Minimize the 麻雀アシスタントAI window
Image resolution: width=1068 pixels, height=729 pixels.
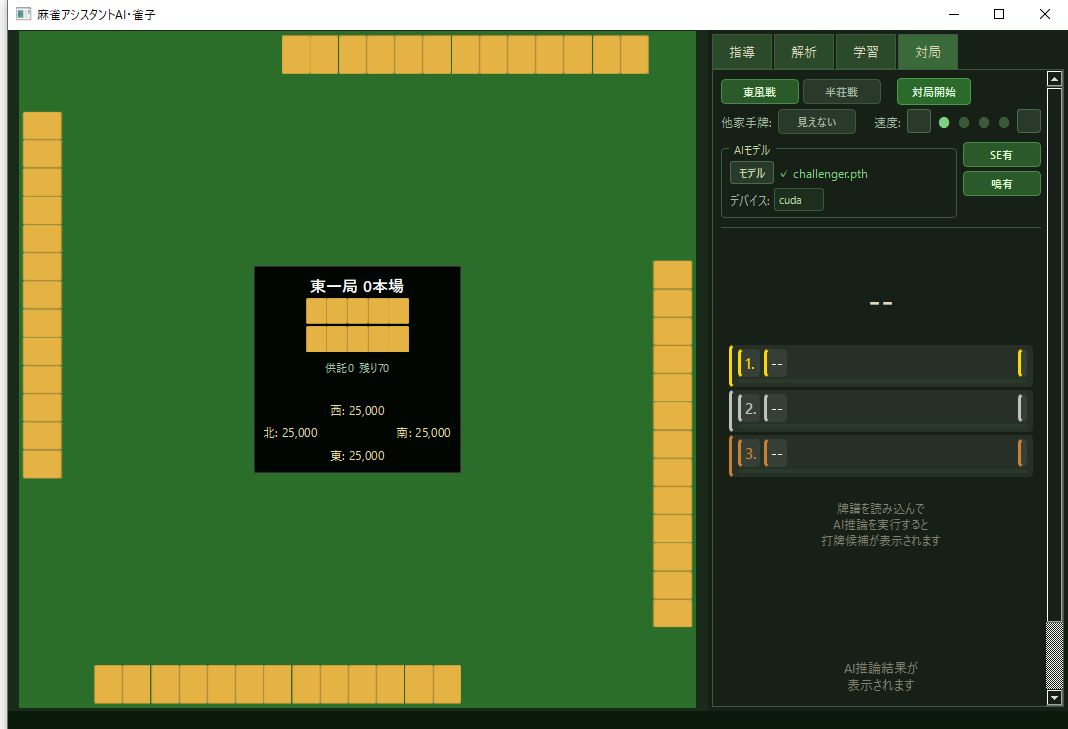[x=954, y=14]
